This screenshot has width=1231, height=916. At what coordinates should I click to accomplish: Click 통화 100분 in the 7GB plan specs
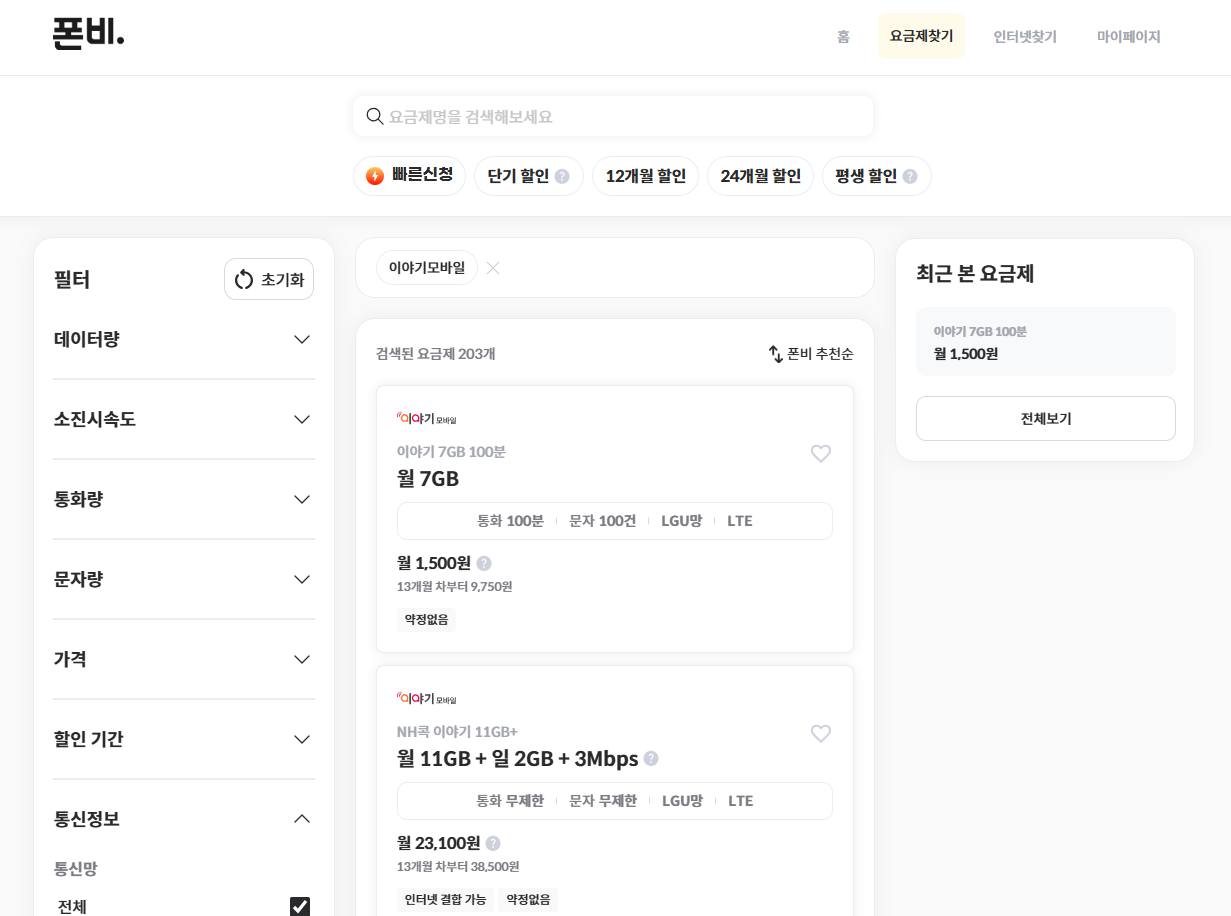point(510,521)
